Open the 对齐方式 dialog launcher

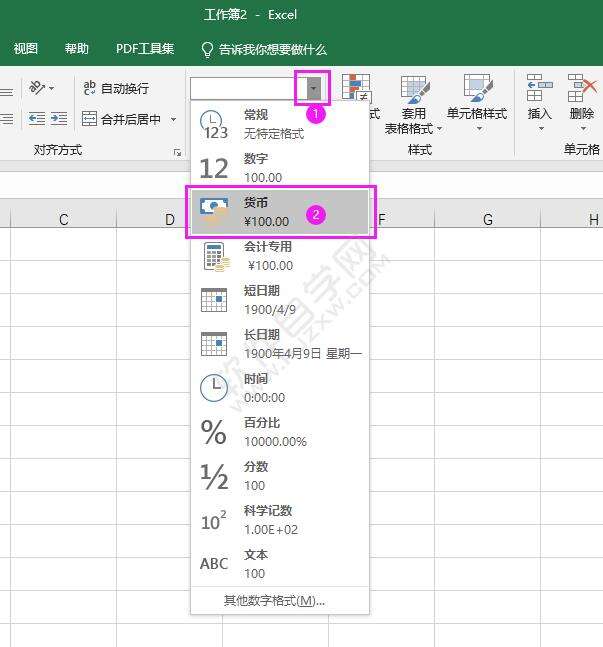177,153
